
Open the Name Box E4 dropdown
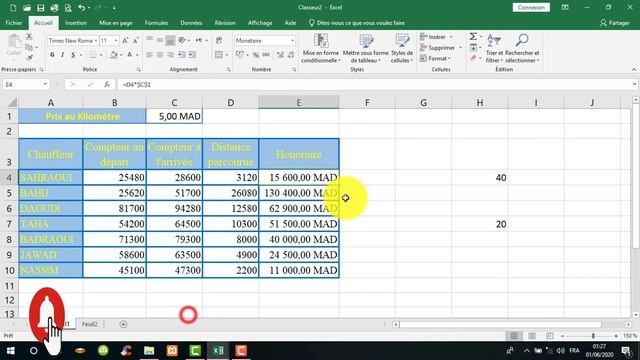pos(45,84)
